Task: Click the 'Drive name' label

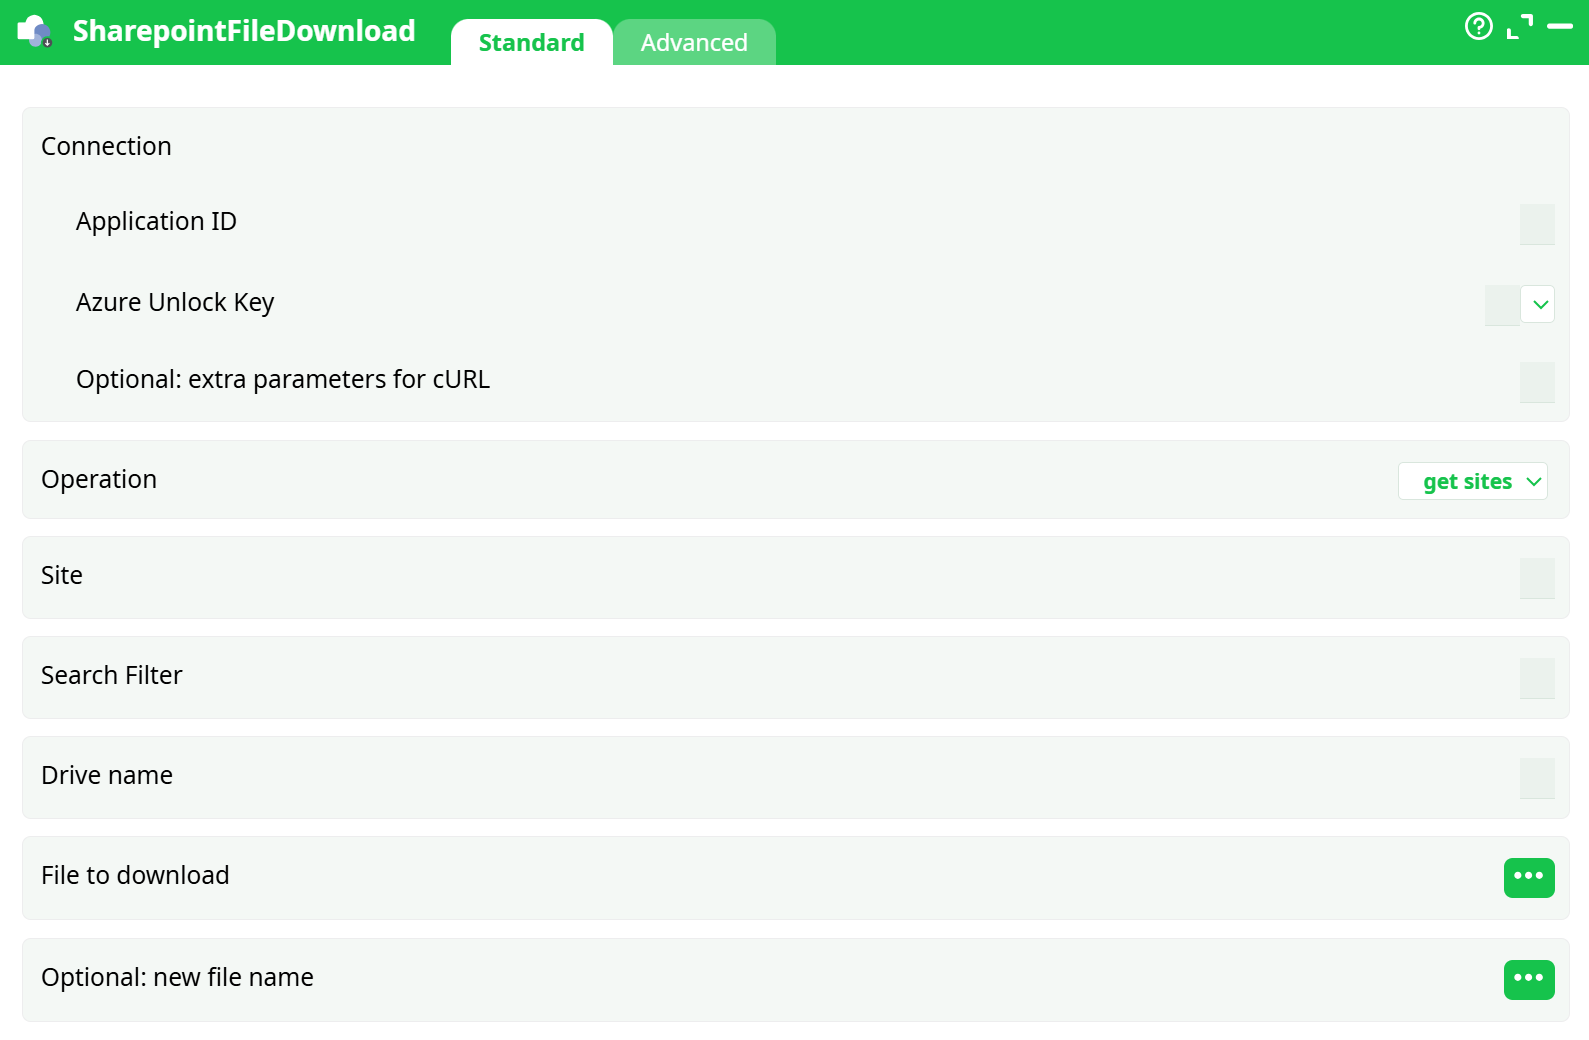Action: tap(107, 775)
